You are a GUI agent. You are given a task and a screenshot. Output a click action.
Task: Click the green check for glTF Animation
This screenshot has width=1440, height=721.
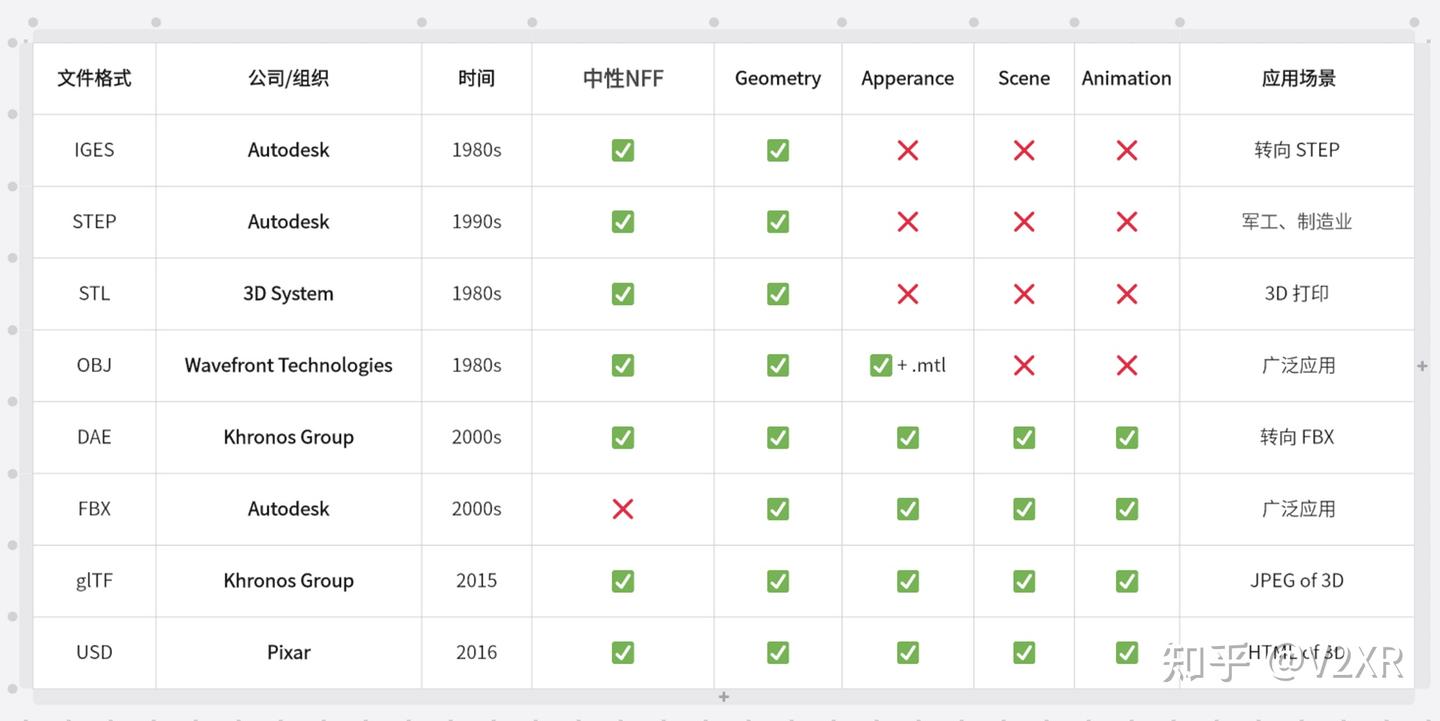click(1127, 581)
